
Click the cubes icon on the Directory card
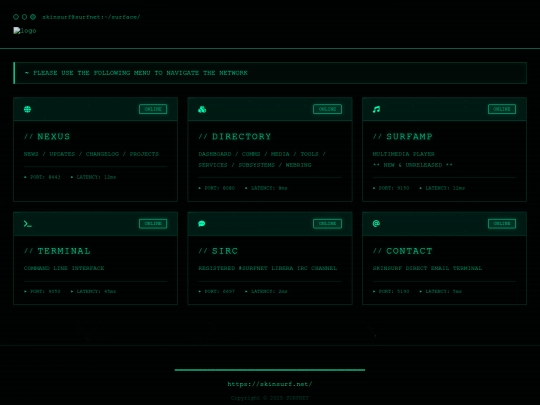[202, 109]
